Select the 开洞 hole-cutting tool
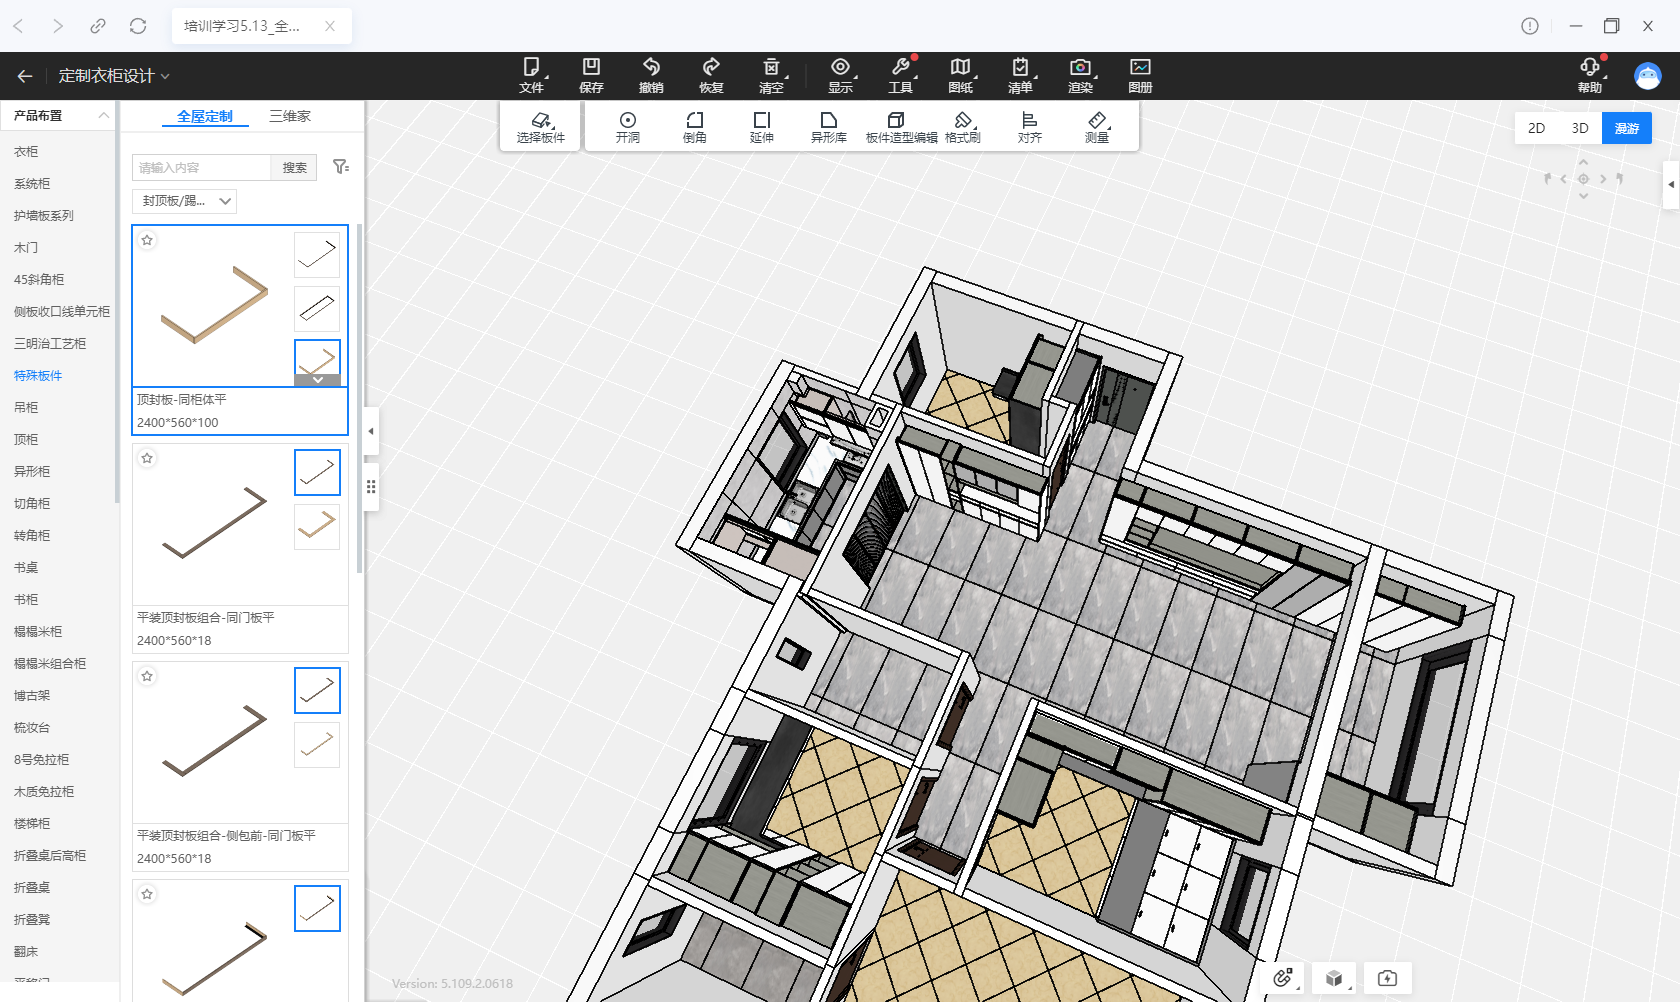 click(x=628, y=127)
